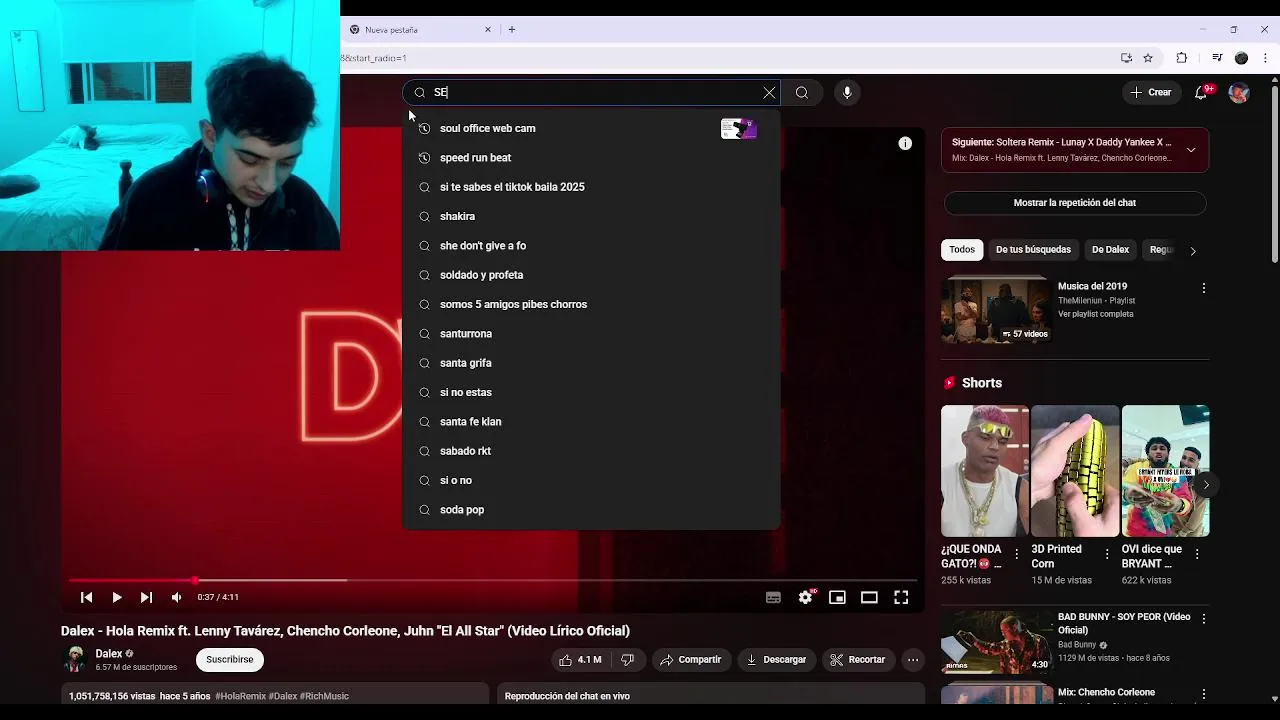Select De tus búsquedas chip
This screenshot has width=1280, height=720.
pyautogui.click(x=1033, y=250)
